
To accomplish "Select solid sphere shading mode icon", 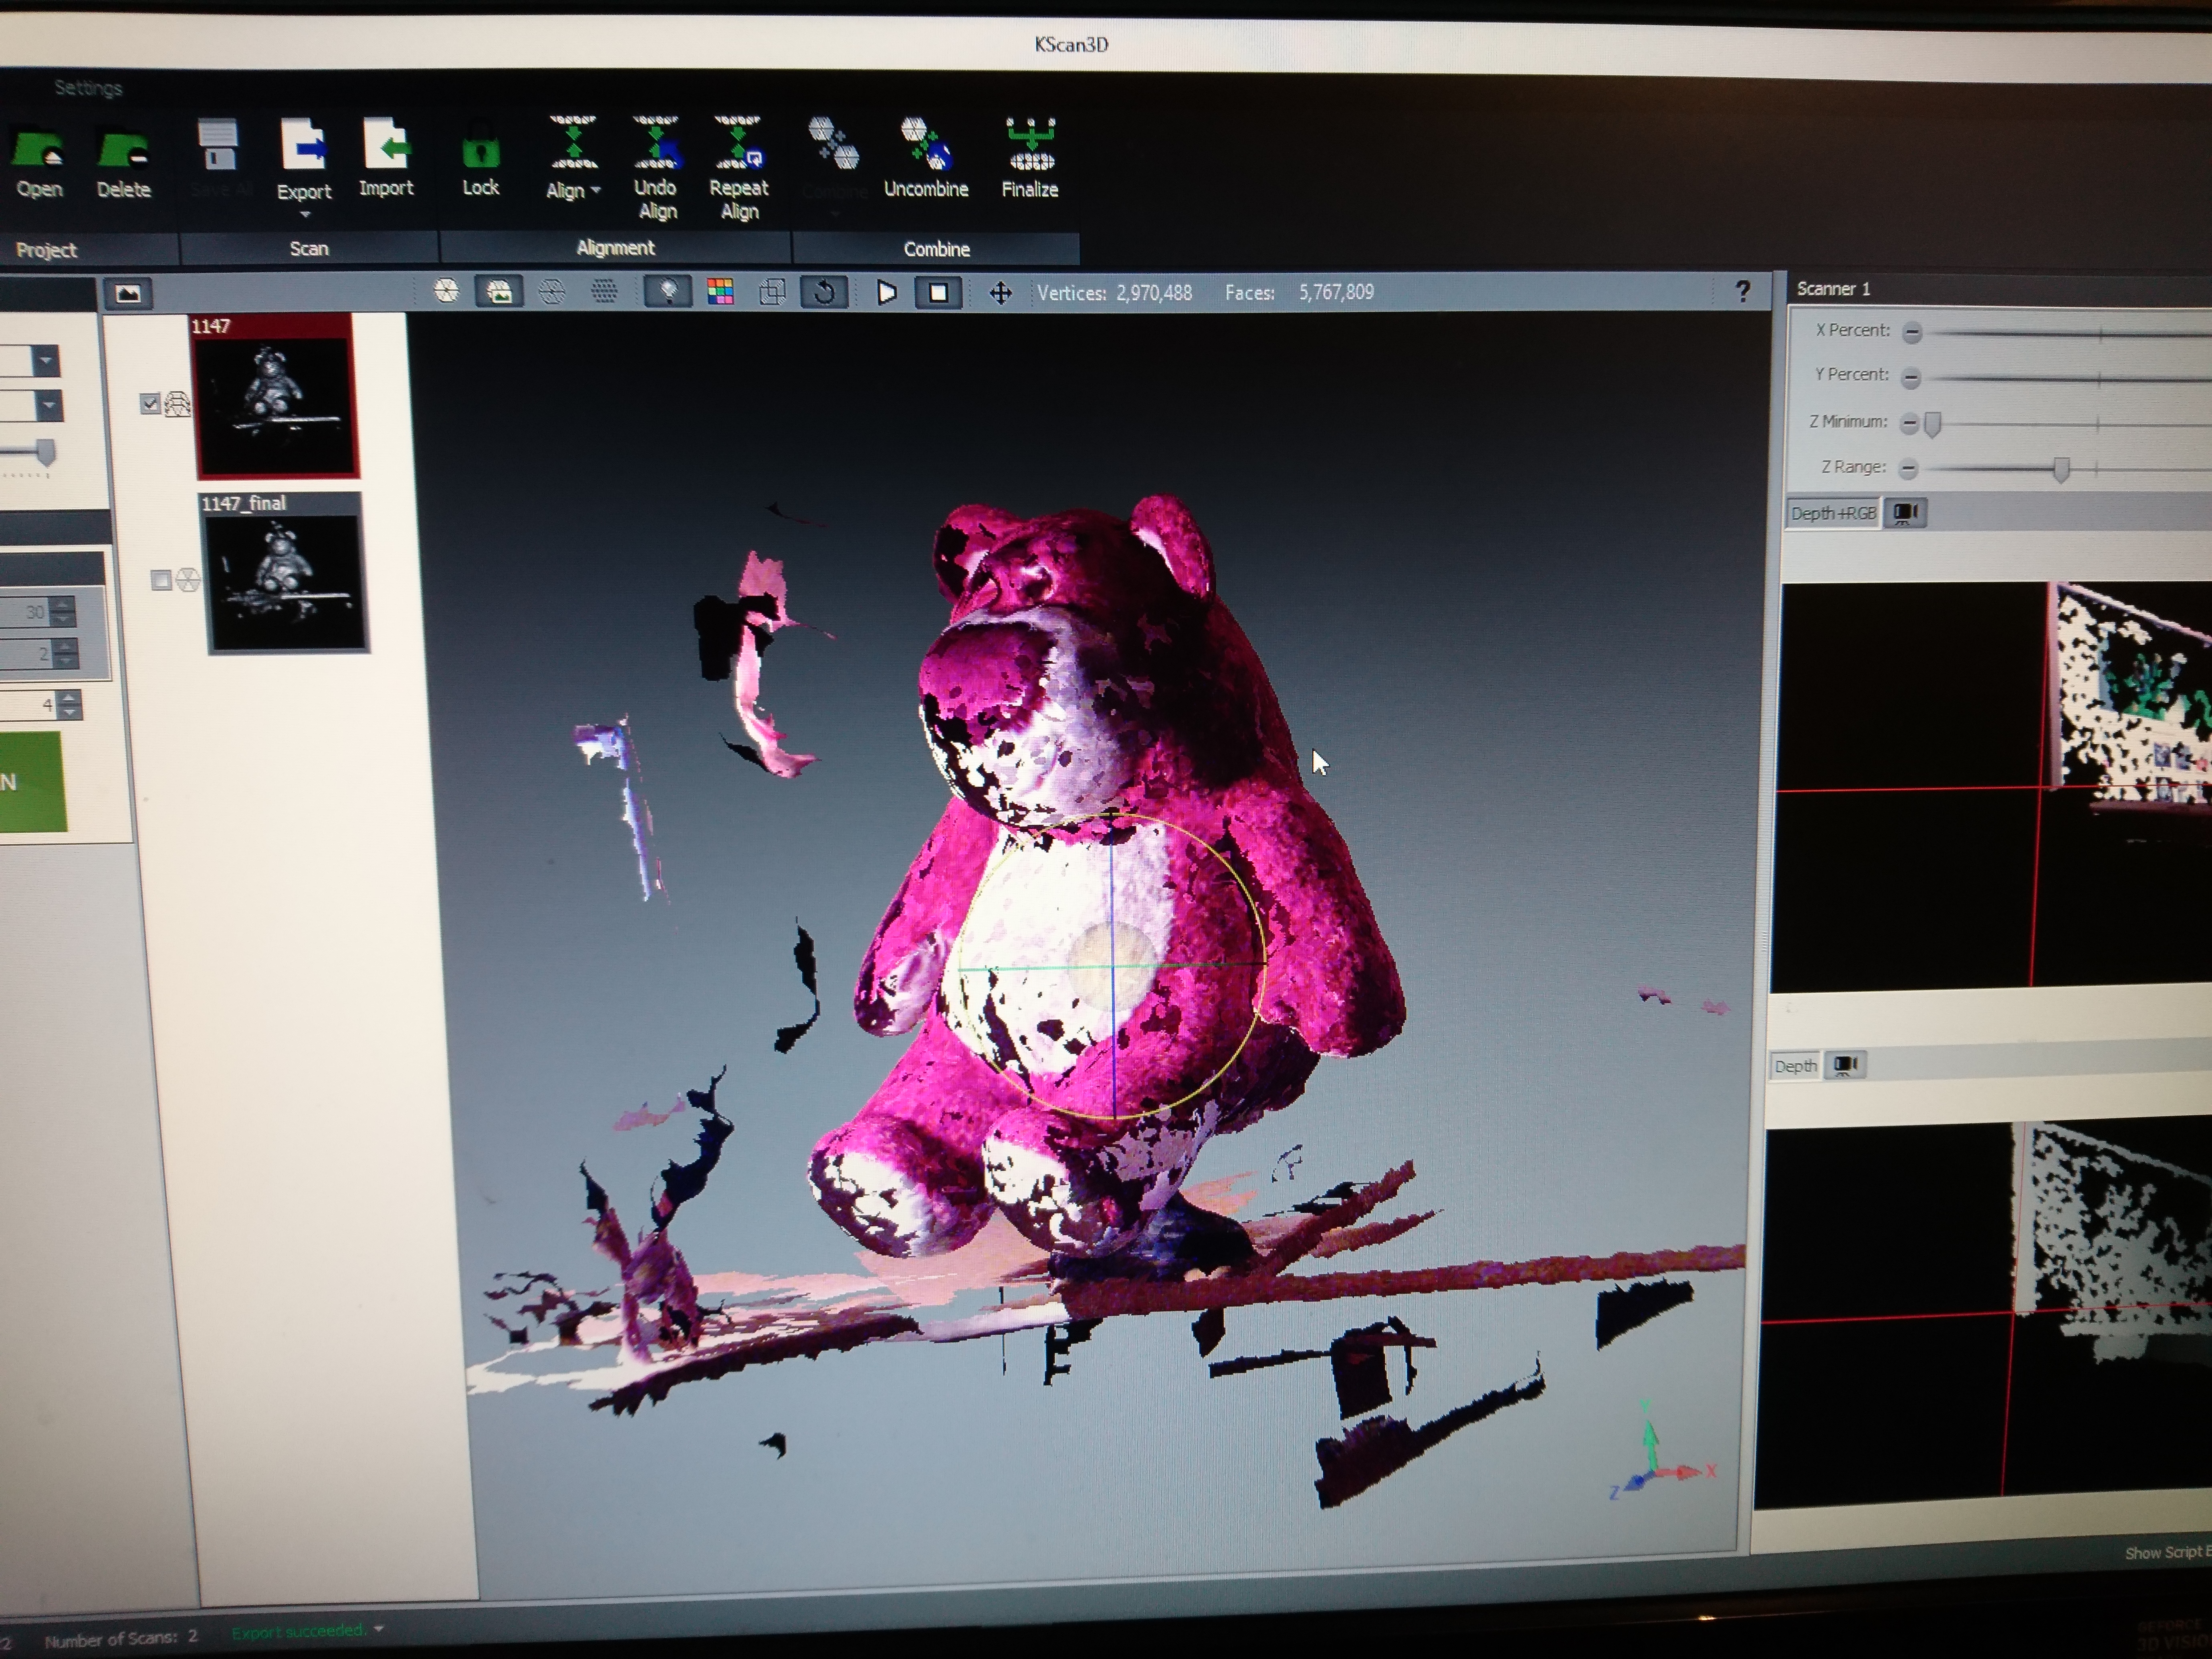I will point(446,291).
